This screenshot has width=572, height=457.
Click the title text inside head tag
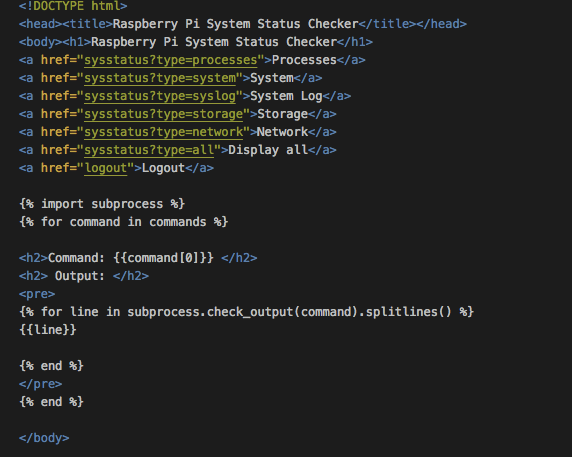coord(236,24)
